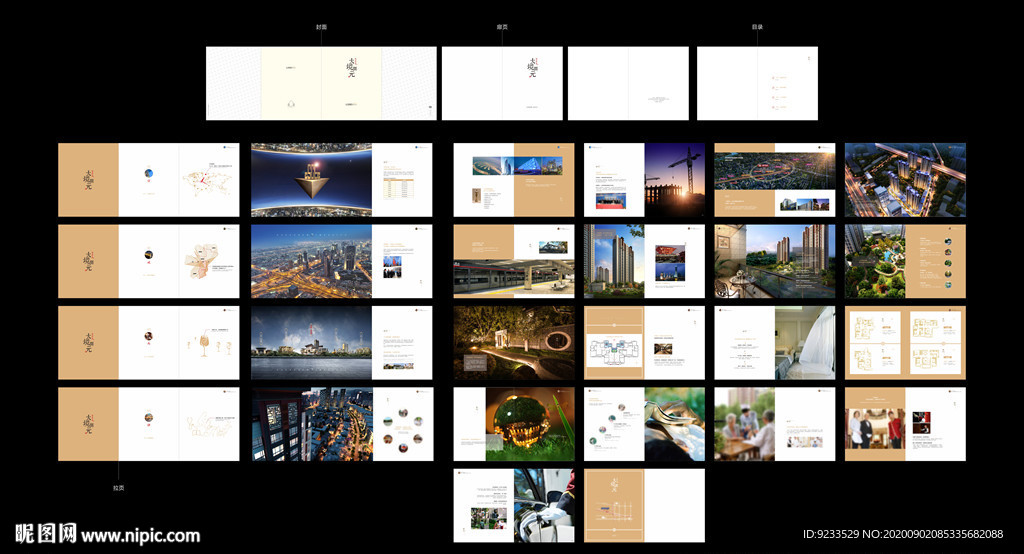Select the wide cover spread at top
The height and width of the screenshot is (554, 1024).
[x=321, y=83]
